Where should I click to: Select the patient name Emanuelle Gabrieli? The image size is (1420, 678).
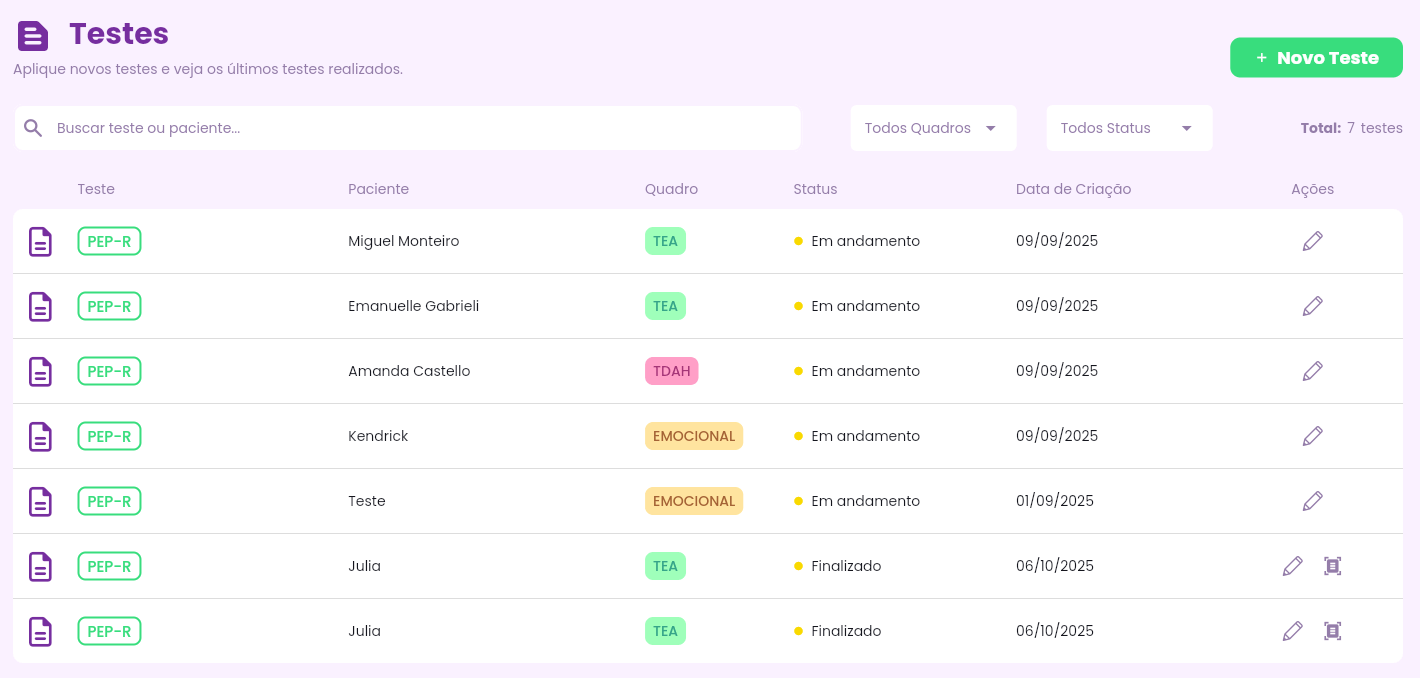tap(413, 306)
